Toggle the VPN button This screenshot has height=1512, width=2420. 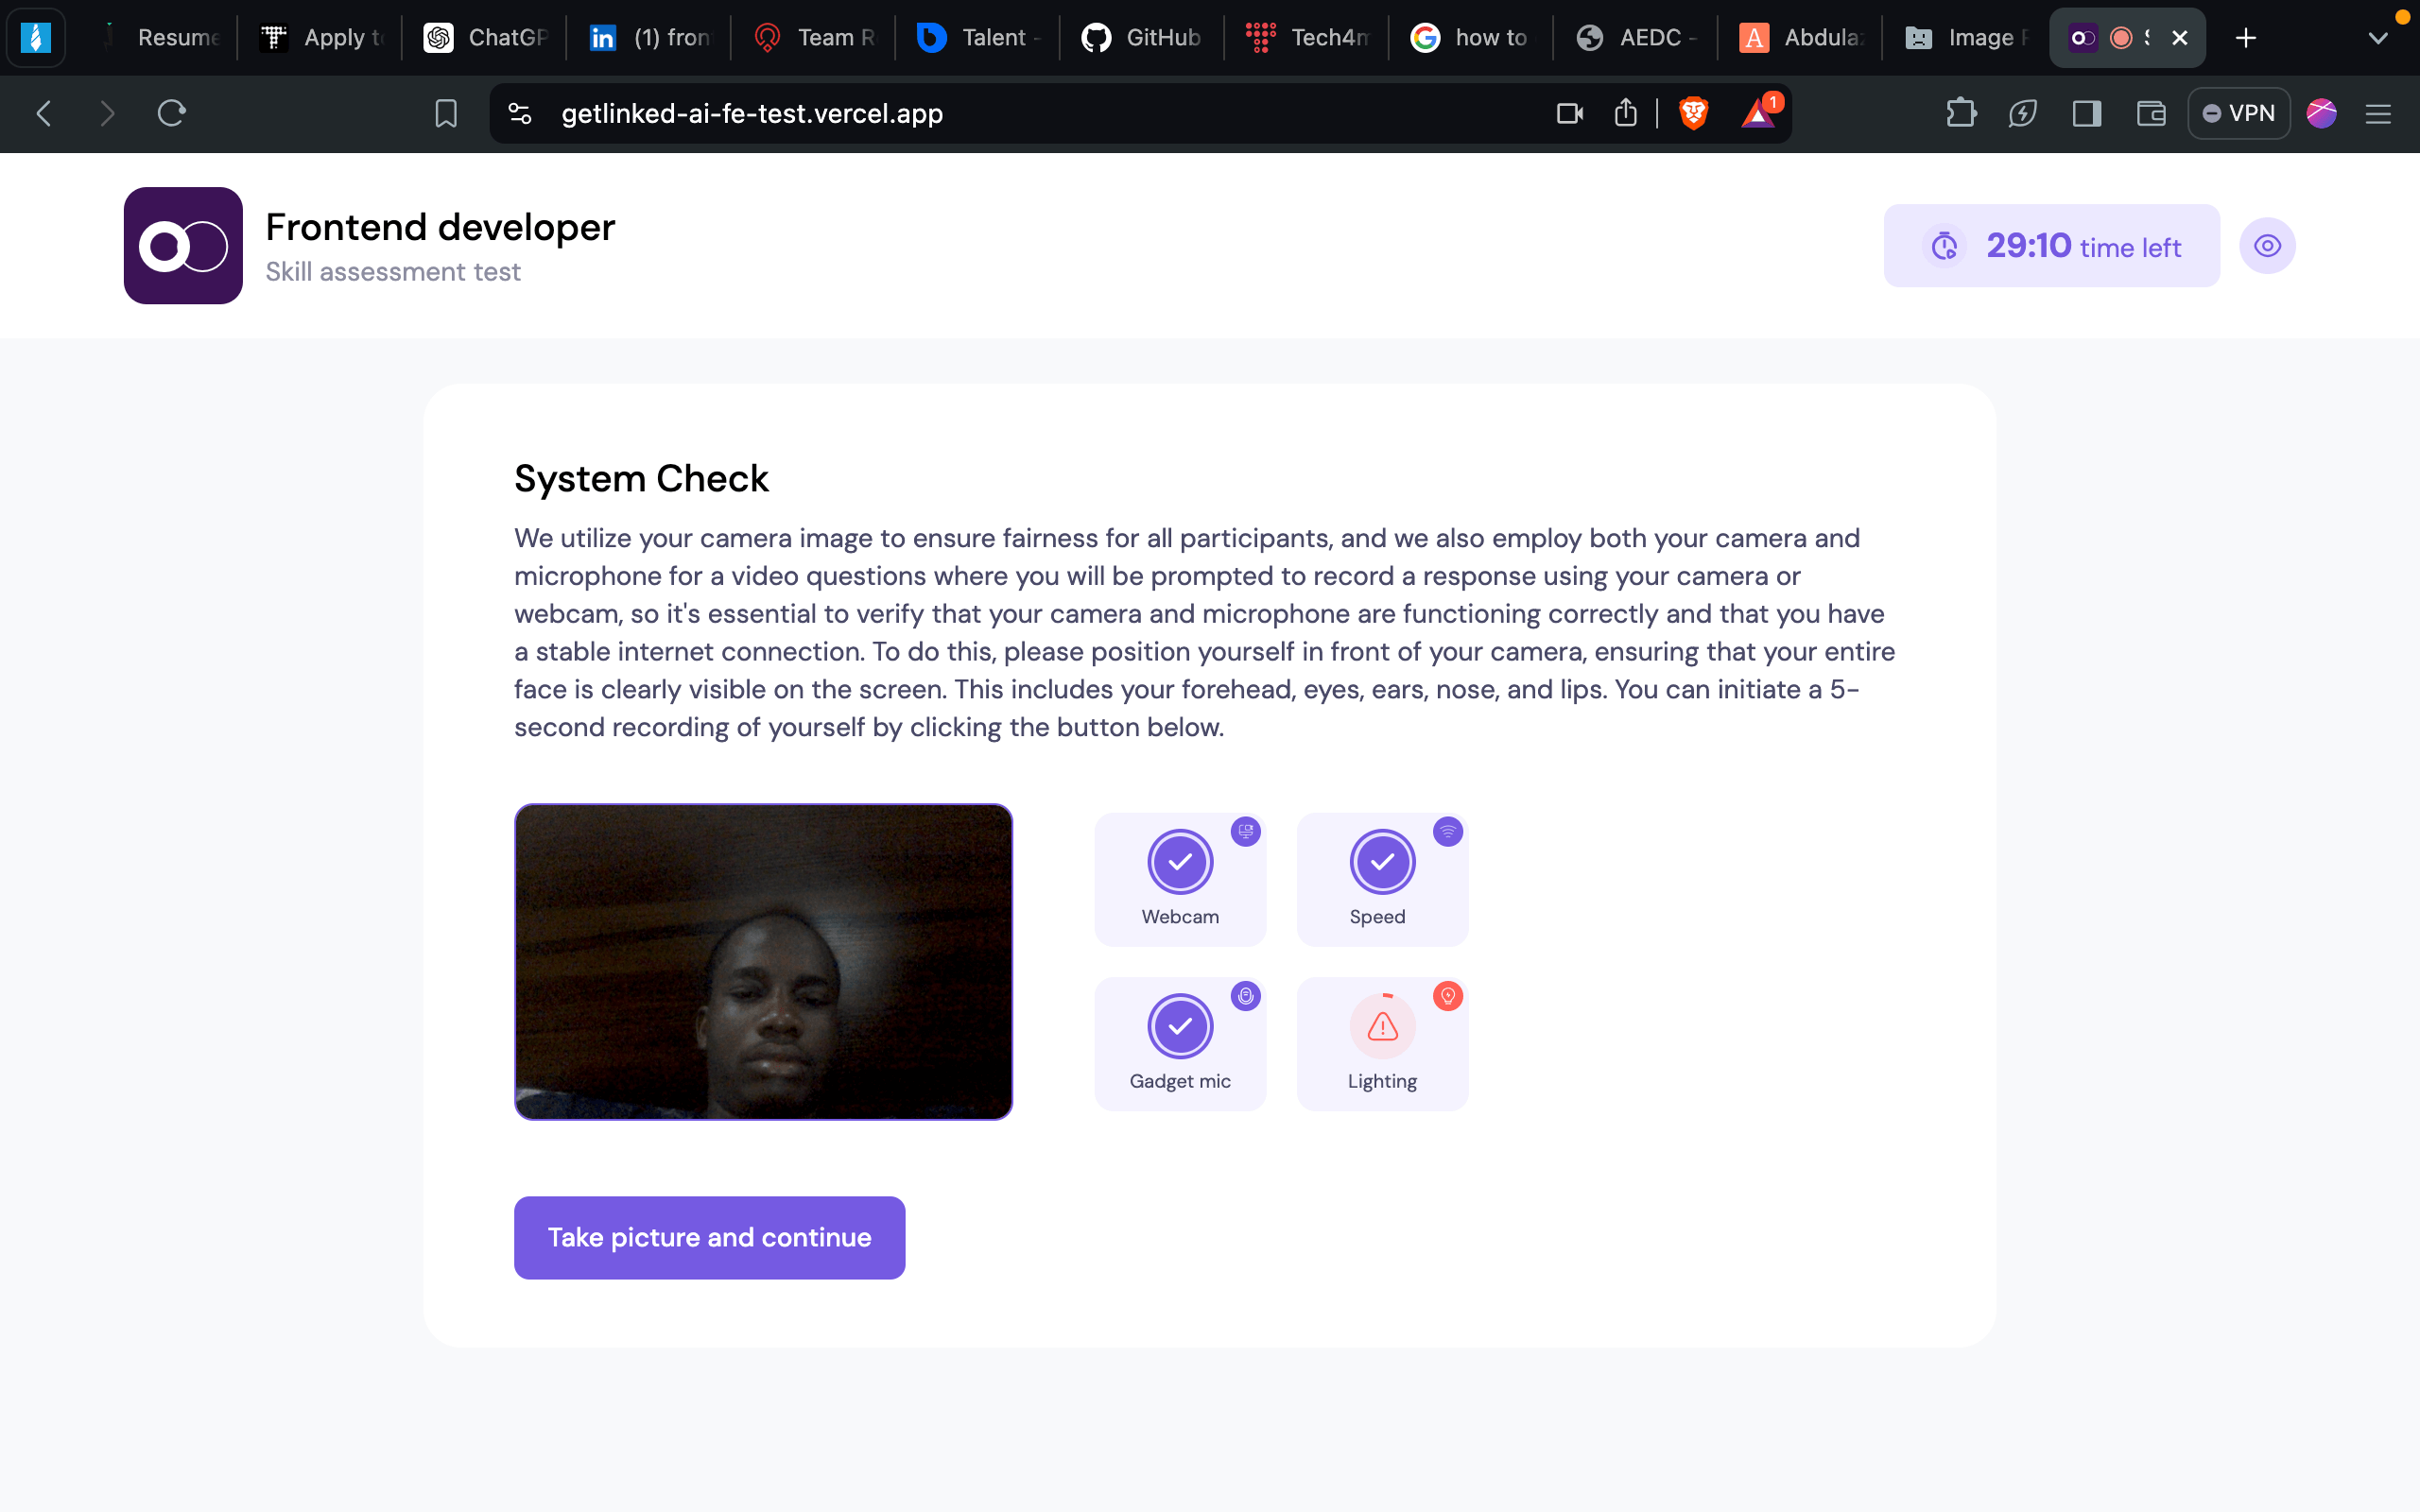(x=2238, y=112)
